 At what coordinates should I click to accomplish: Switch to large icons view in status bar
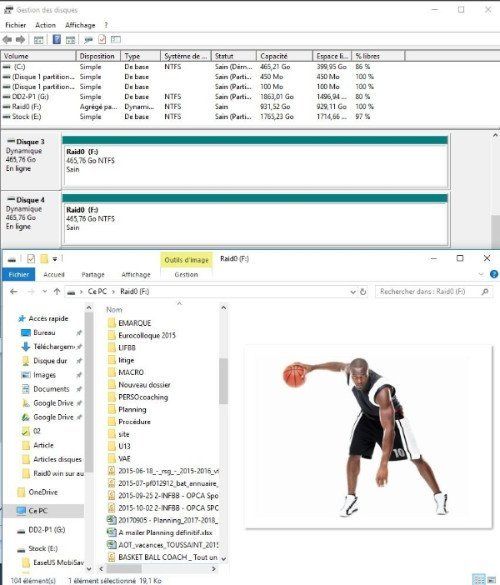[491, 580]
